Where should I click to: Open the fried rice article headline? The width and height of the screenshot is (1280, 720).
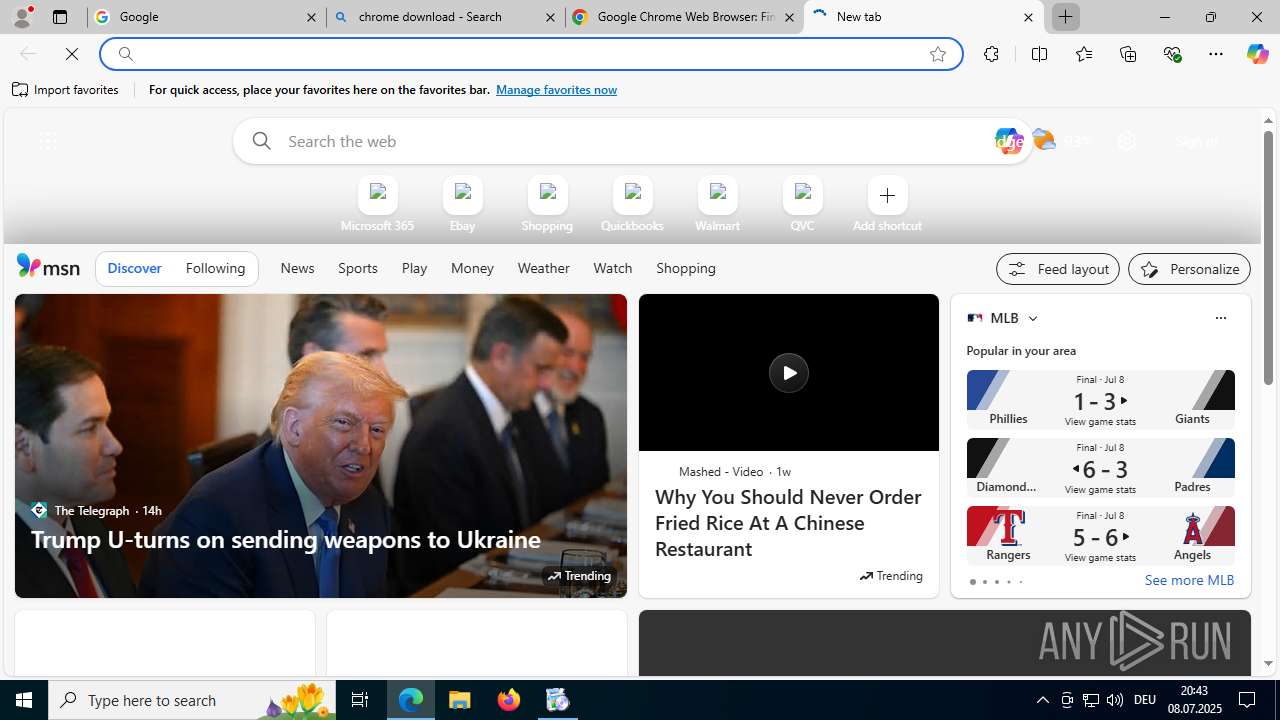tap(788, 523)
